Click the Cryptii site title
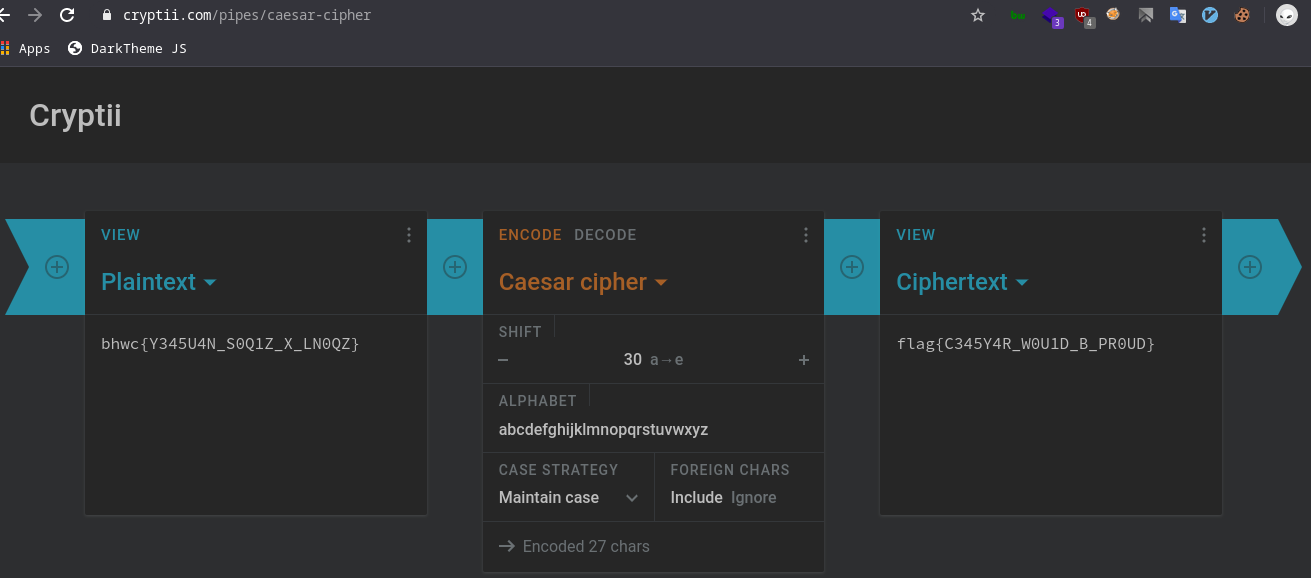Viewport: 1311px width, 578px height. [75, 115]
